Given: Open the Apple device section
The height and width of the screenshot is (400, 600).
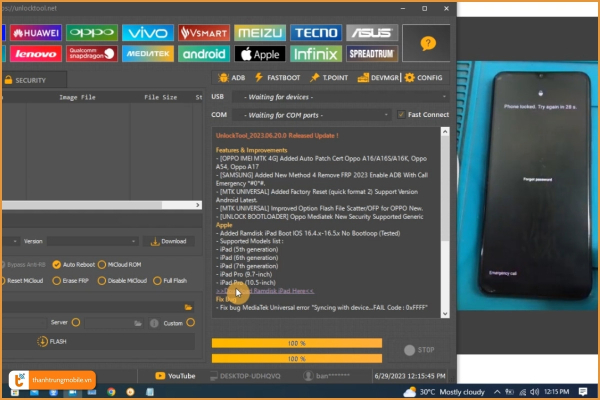Looking at the screenshot, I should point(261,53).
